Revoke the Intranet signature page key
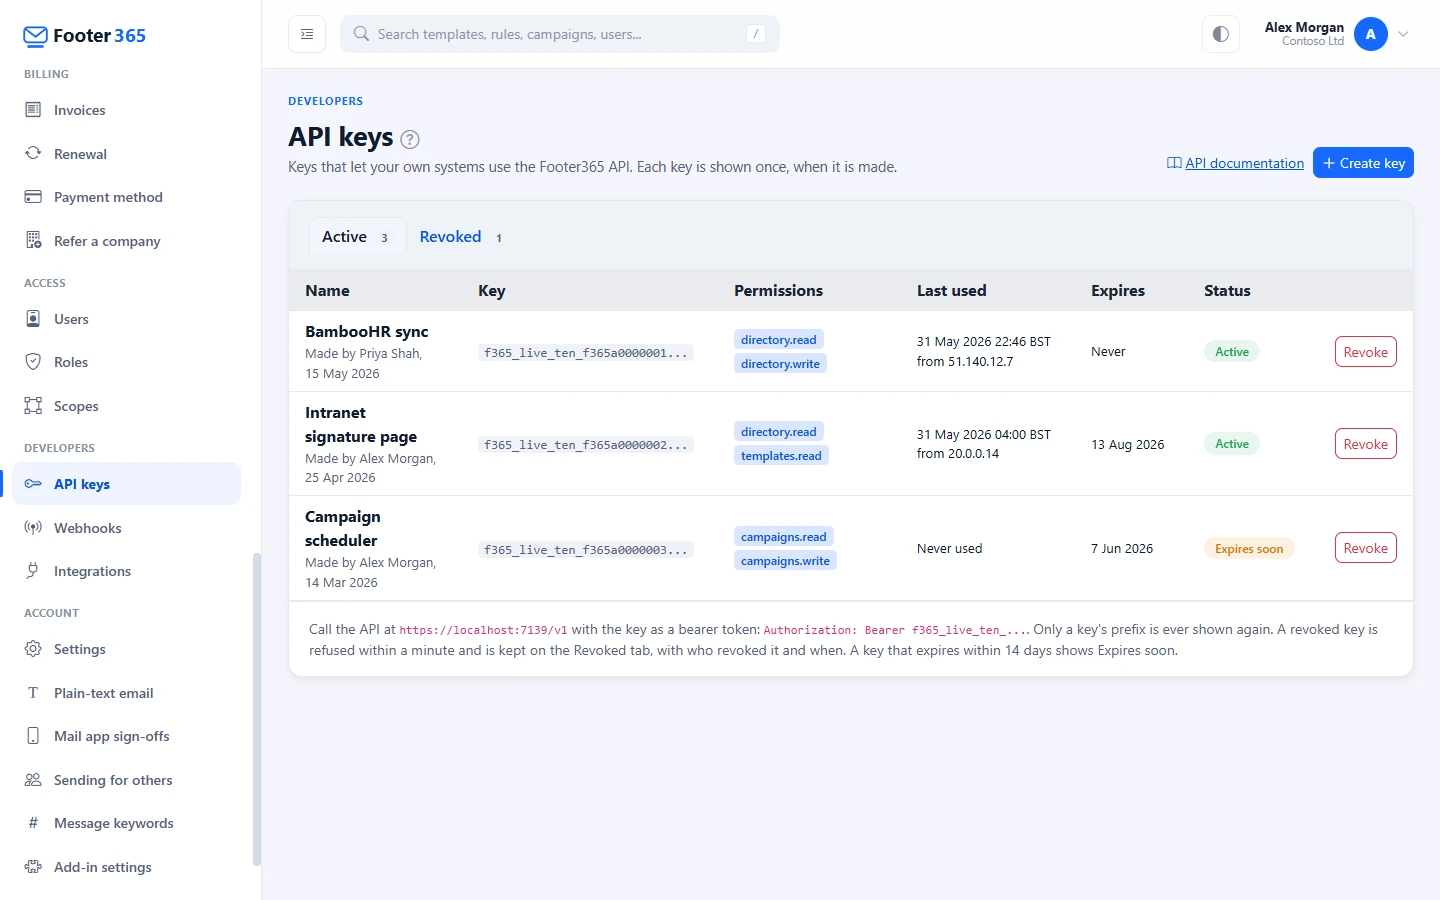Viewport: 1440px width, 900px height. click(1365, 444)
